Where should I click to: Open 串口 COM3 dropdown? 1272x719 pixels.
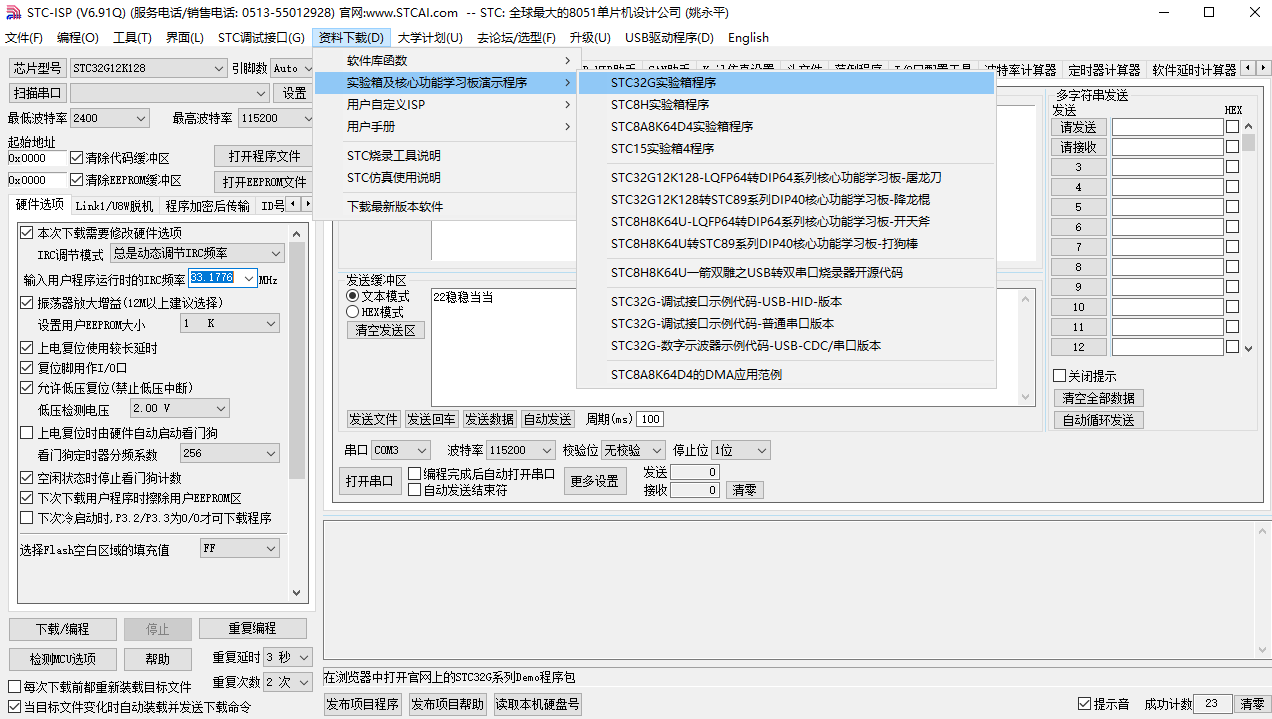point(400,451)
